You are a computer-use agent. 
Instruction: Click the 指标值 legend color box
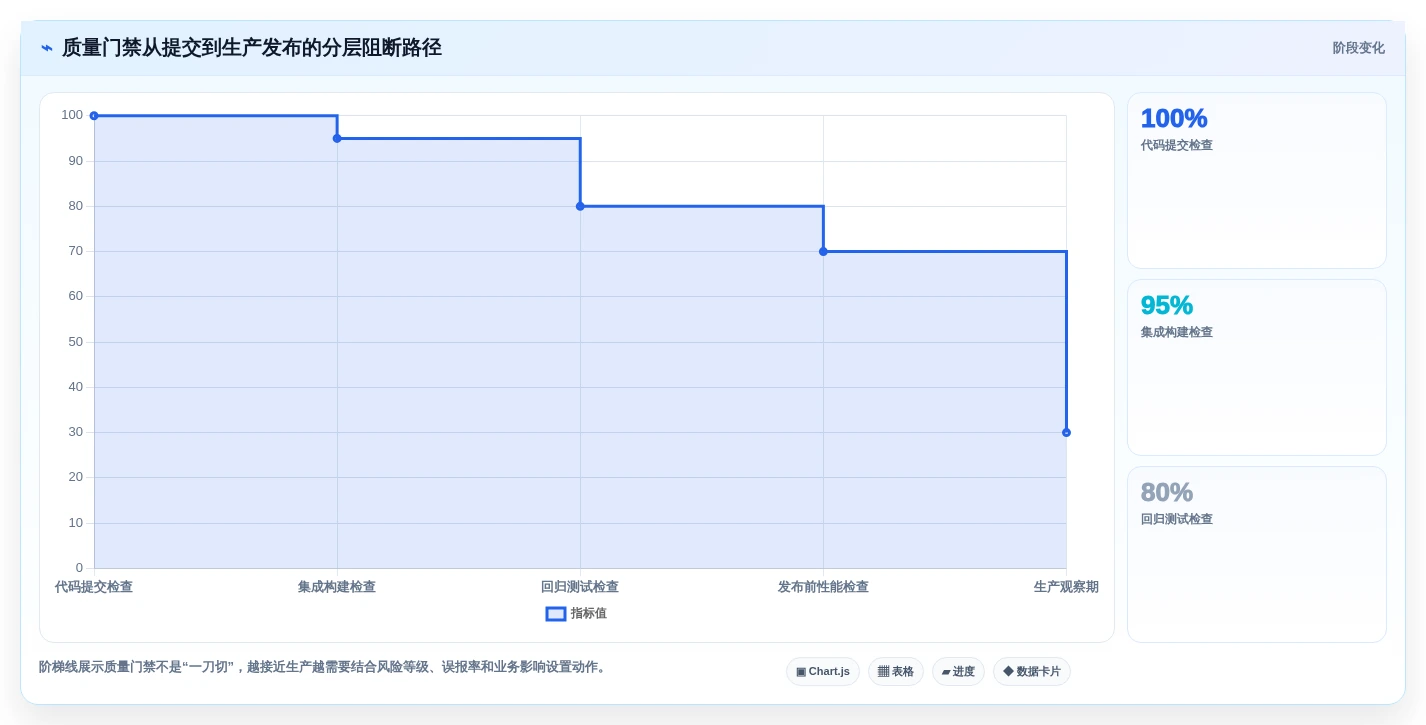[x=556, y=614]
